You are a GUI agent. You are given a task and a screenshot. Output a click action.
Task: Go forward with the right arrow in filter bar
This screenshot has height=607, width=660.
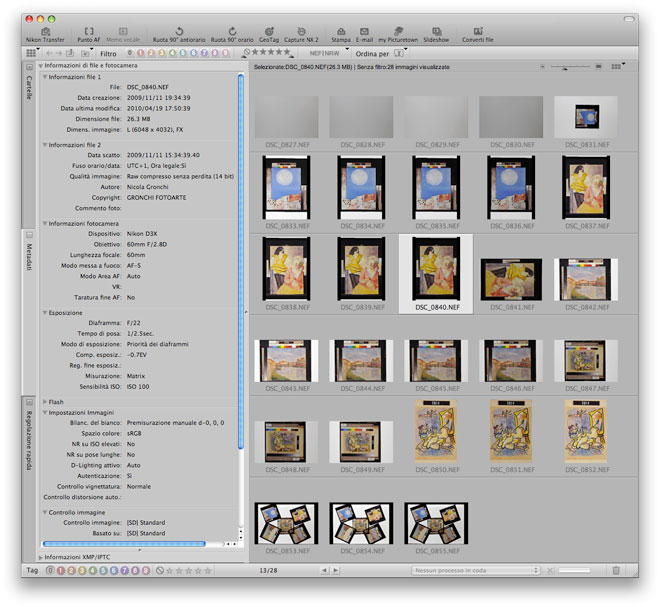click(x=59, y=53)
